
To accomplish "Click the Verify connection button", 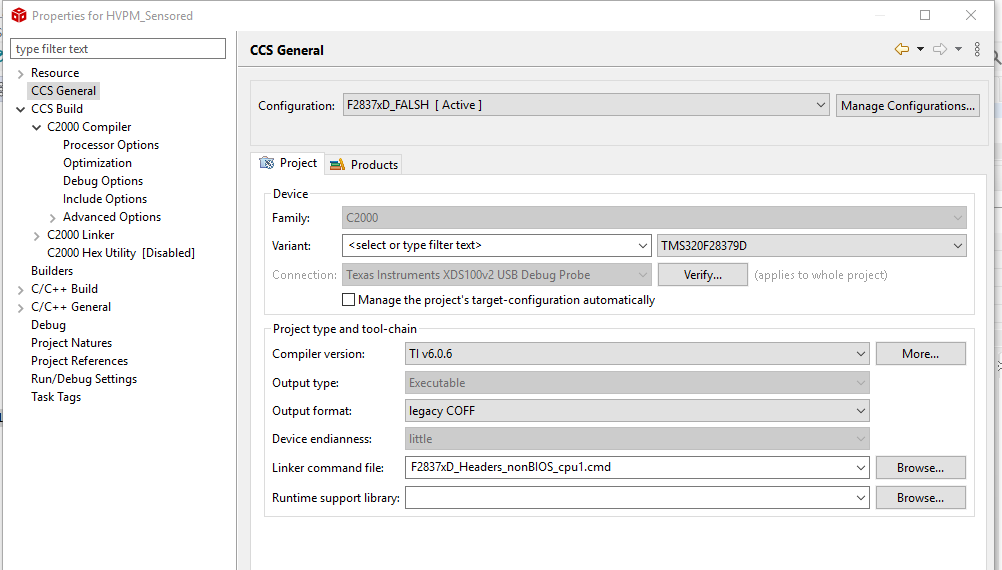I will click(x=702, y=275).
